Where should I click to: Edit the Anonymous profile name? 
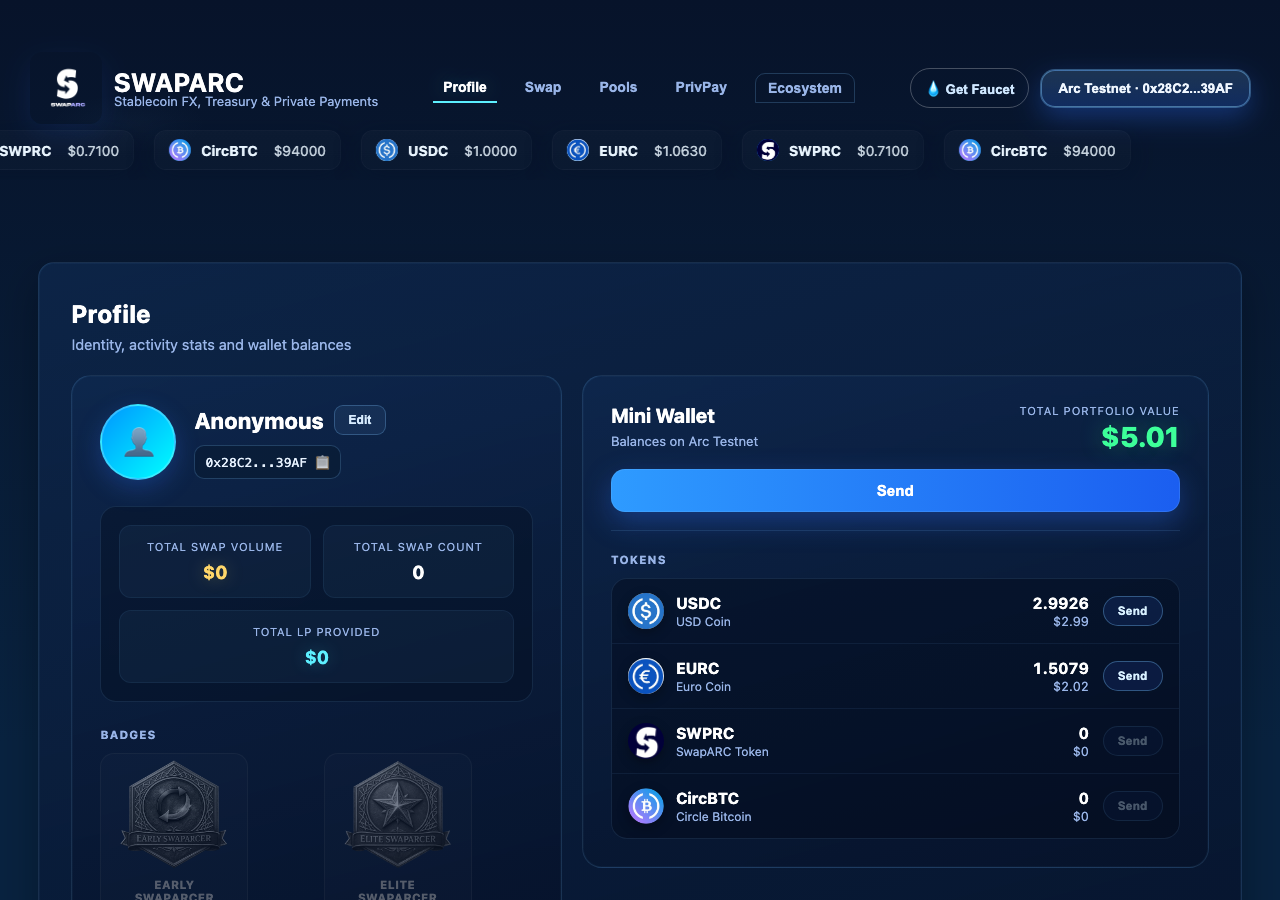[x=360, y=420]
